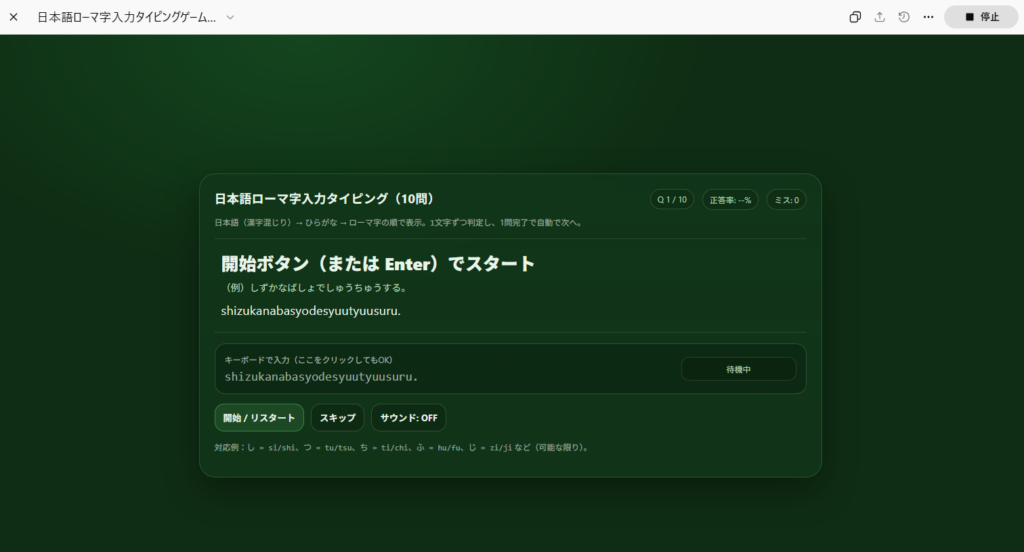
Task: Click the 正答率 accuracy badge
Action: [730, 200]
